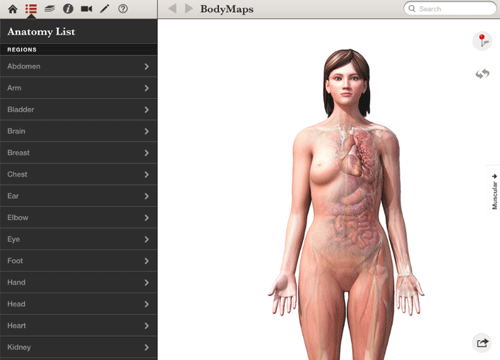500x360 pixels.
Task: Select the Bladder region
Action: point(79,109)
